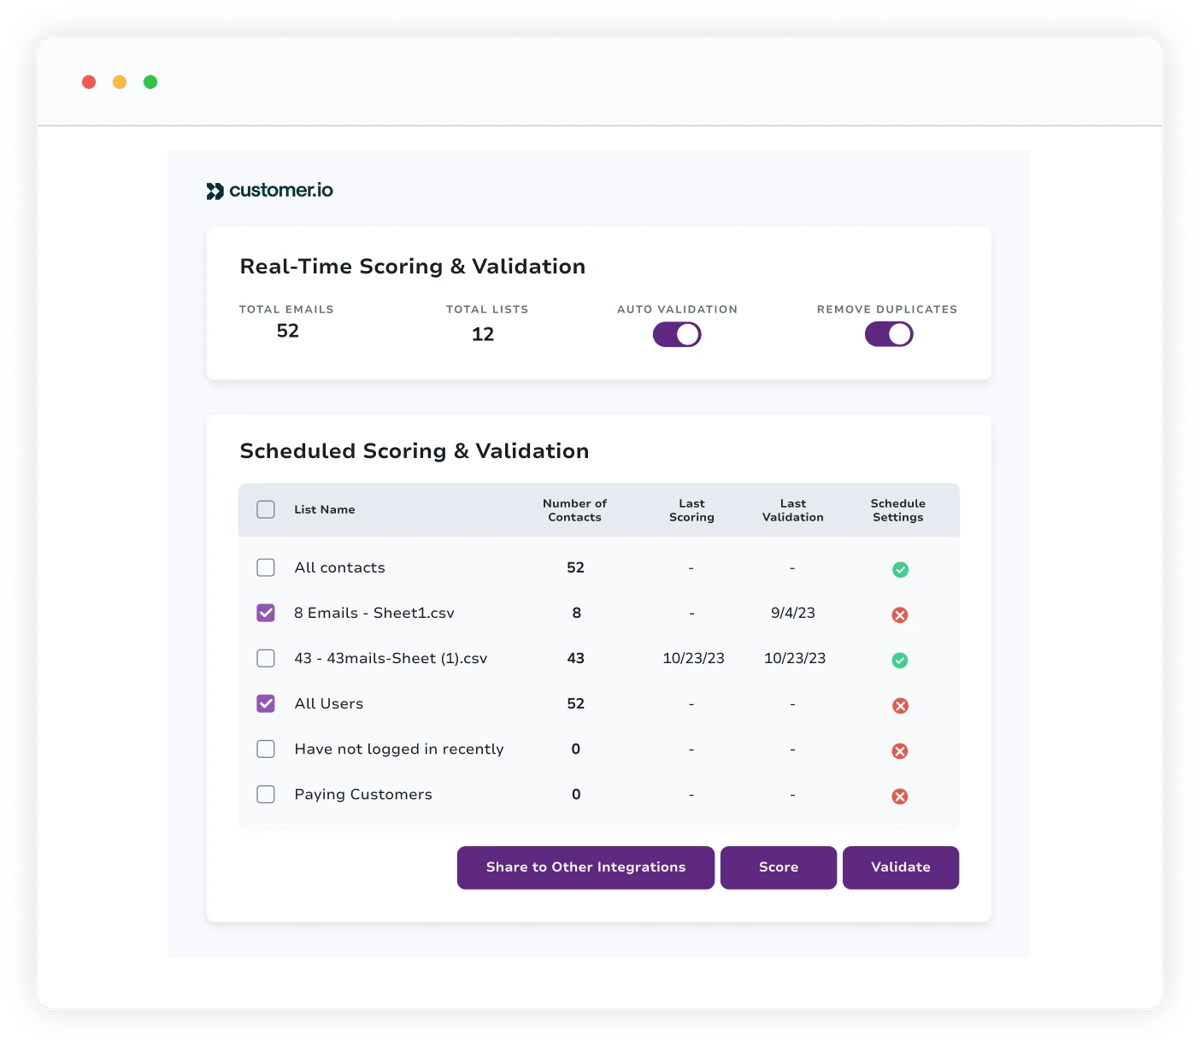The height and width of the screenshot is (1046, 1200).
Task: Click the Number of Contacts column header
Action: click(x=575, y=510)
